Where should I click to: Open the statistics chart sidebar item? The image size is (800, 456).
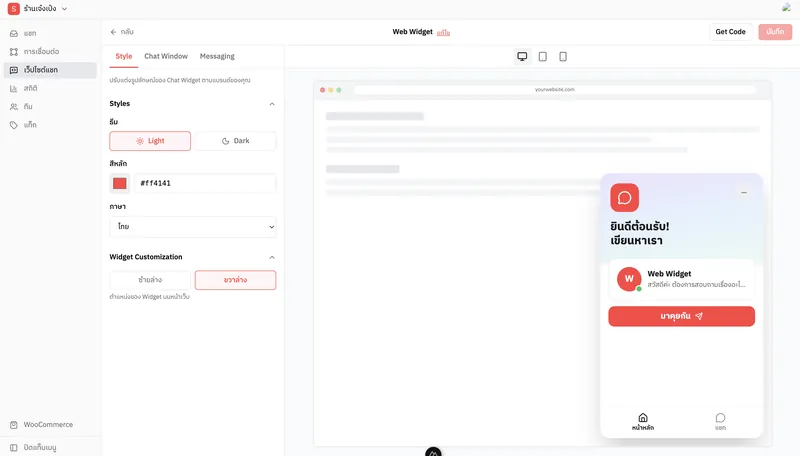[50, 88]
